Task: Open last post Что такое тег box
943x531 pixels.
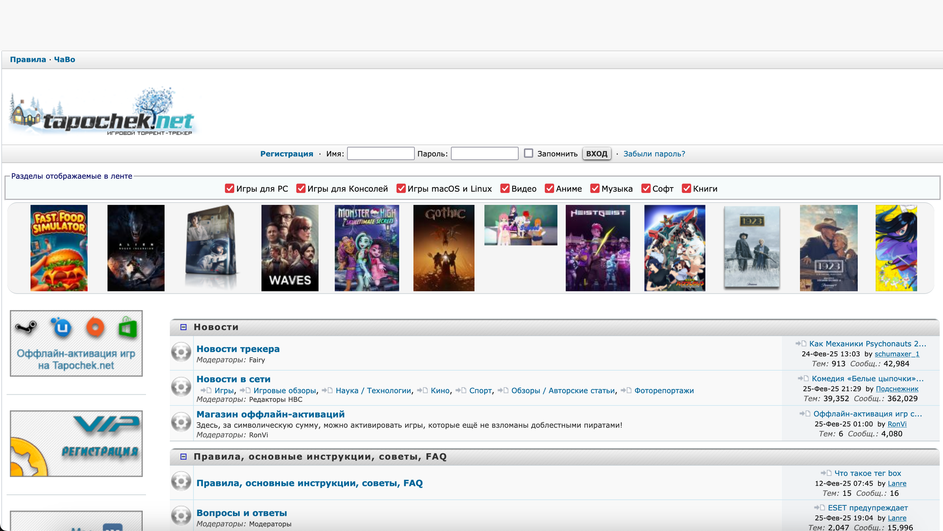Action: (867, 473)
